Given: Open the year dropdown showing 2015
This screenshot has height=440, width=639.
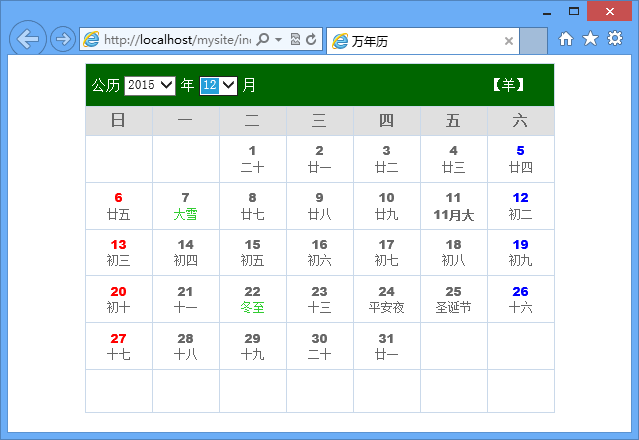Looking at the screenshot, I should 150,86.
